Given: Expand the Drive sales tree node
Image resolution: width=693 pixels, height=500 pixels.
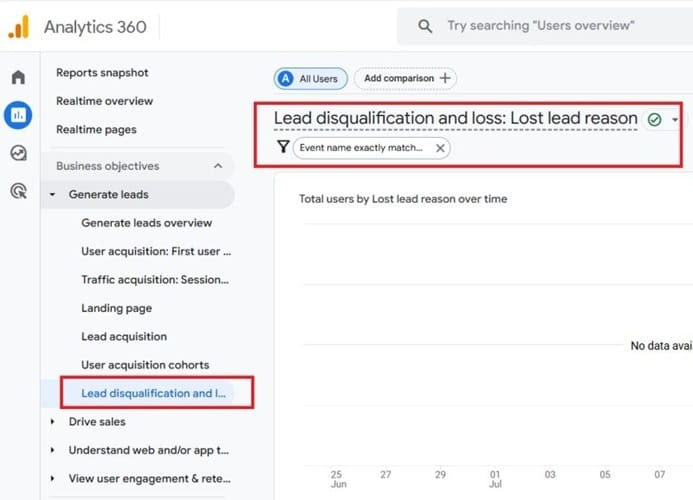Looking at the screenshot, I should click(53, 422).
